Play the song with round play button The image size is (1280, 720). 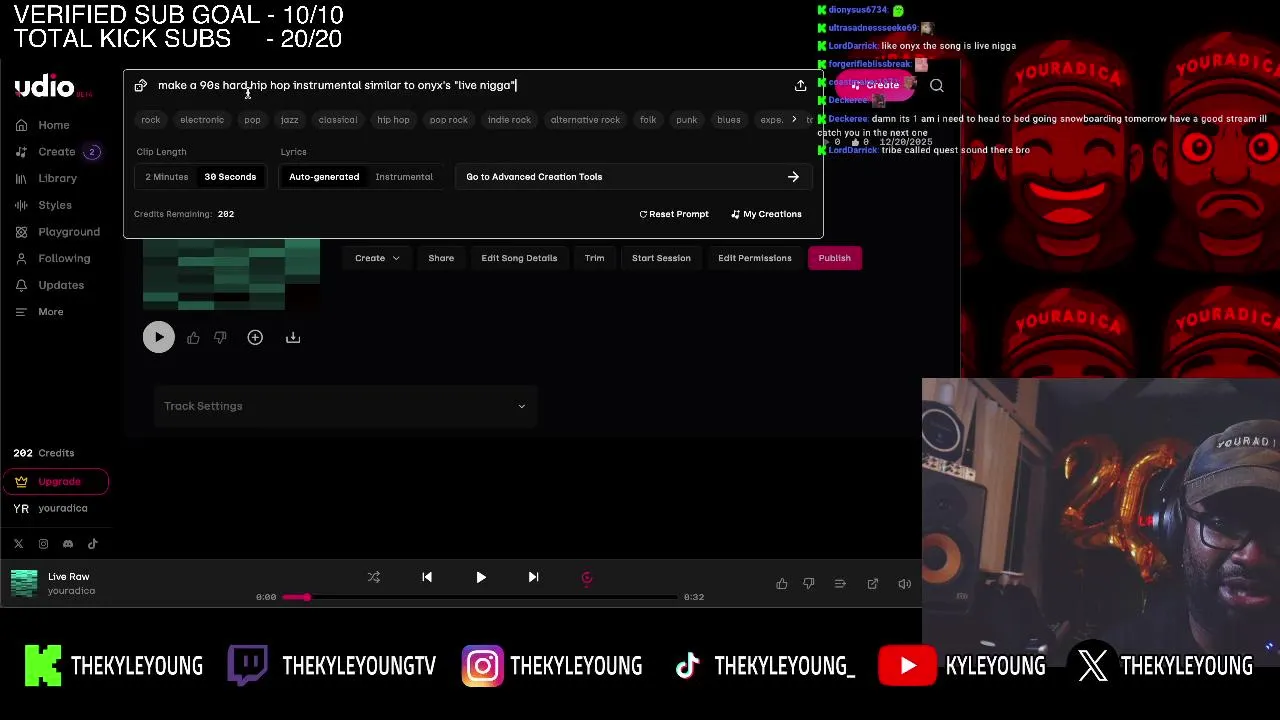159,338
